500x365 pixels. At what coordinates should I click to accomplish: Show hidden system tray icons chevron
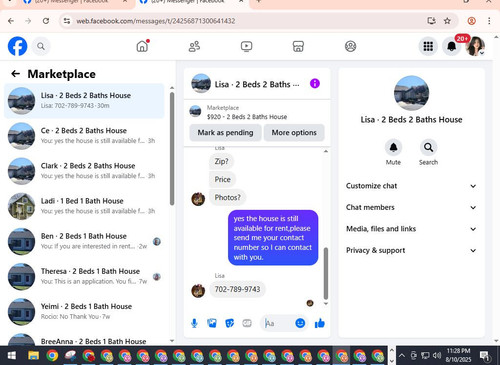click(x=402, y=356)
